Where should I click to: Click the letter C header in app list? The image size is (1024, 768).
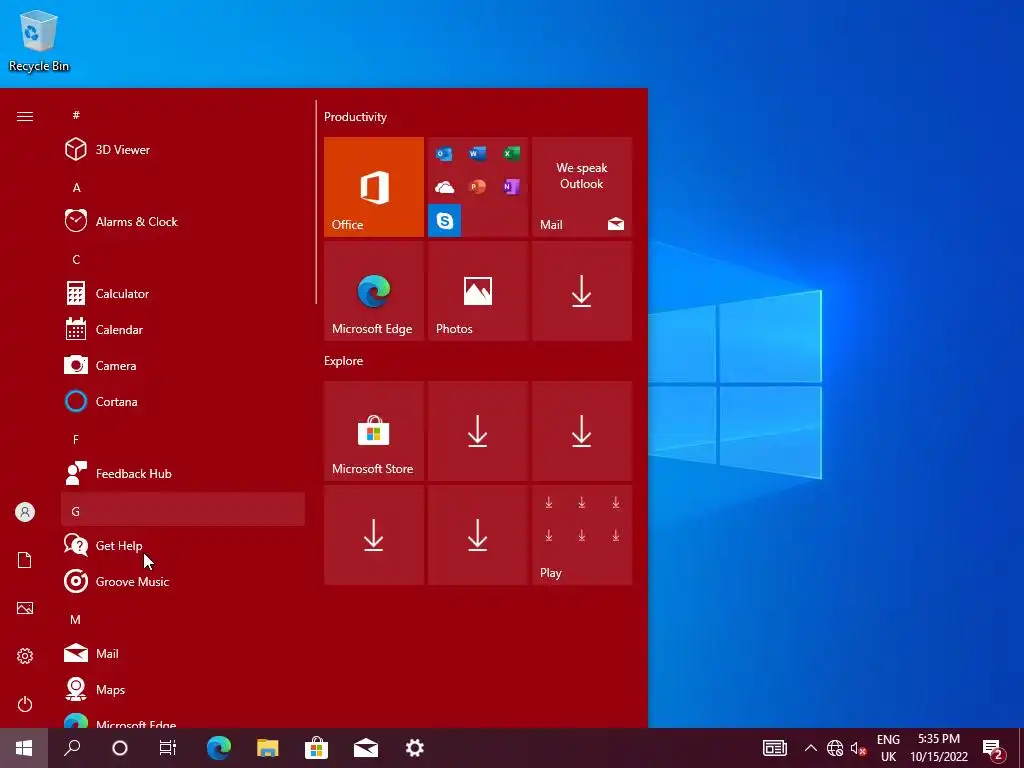pos(183,259)
